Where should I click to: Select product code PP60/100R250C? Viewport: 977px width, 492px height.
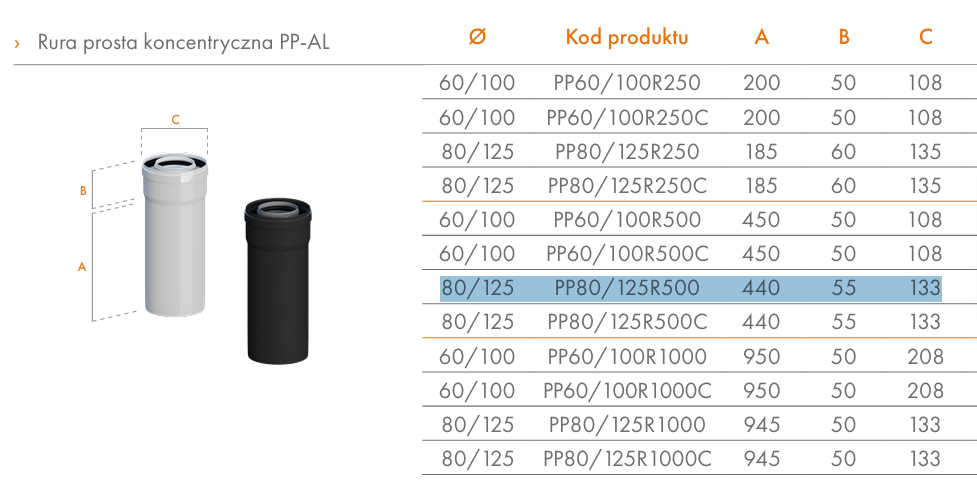tap(627, 117)
